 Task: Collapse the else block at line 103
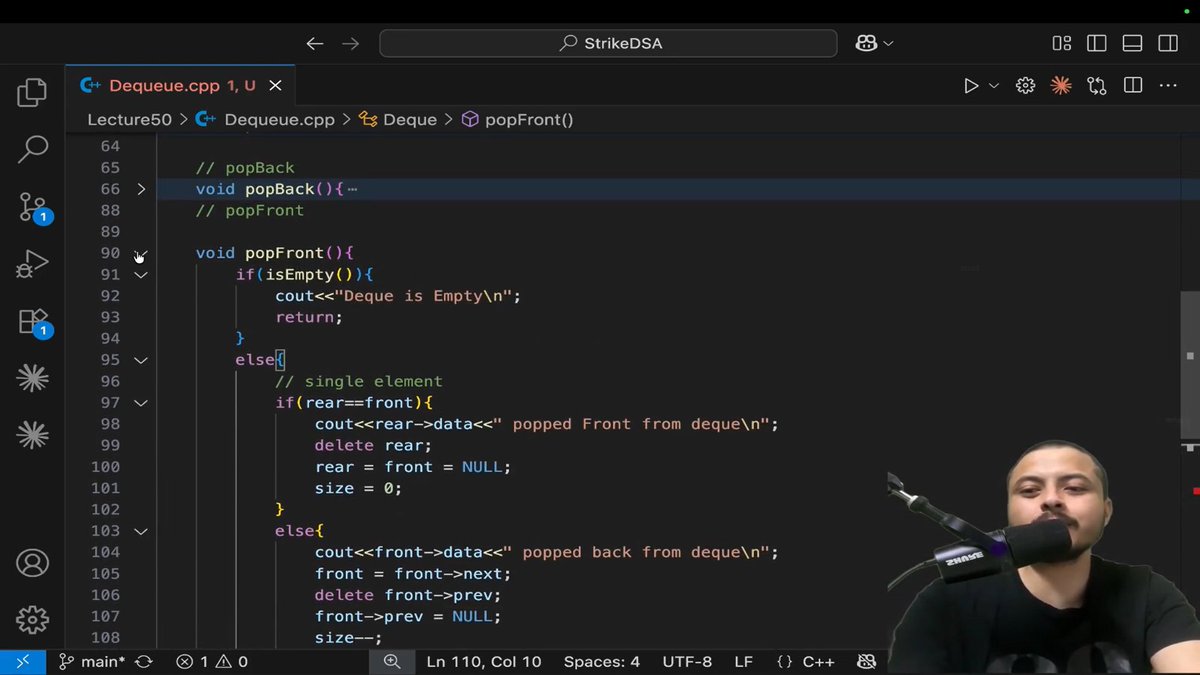coord(141,531)
